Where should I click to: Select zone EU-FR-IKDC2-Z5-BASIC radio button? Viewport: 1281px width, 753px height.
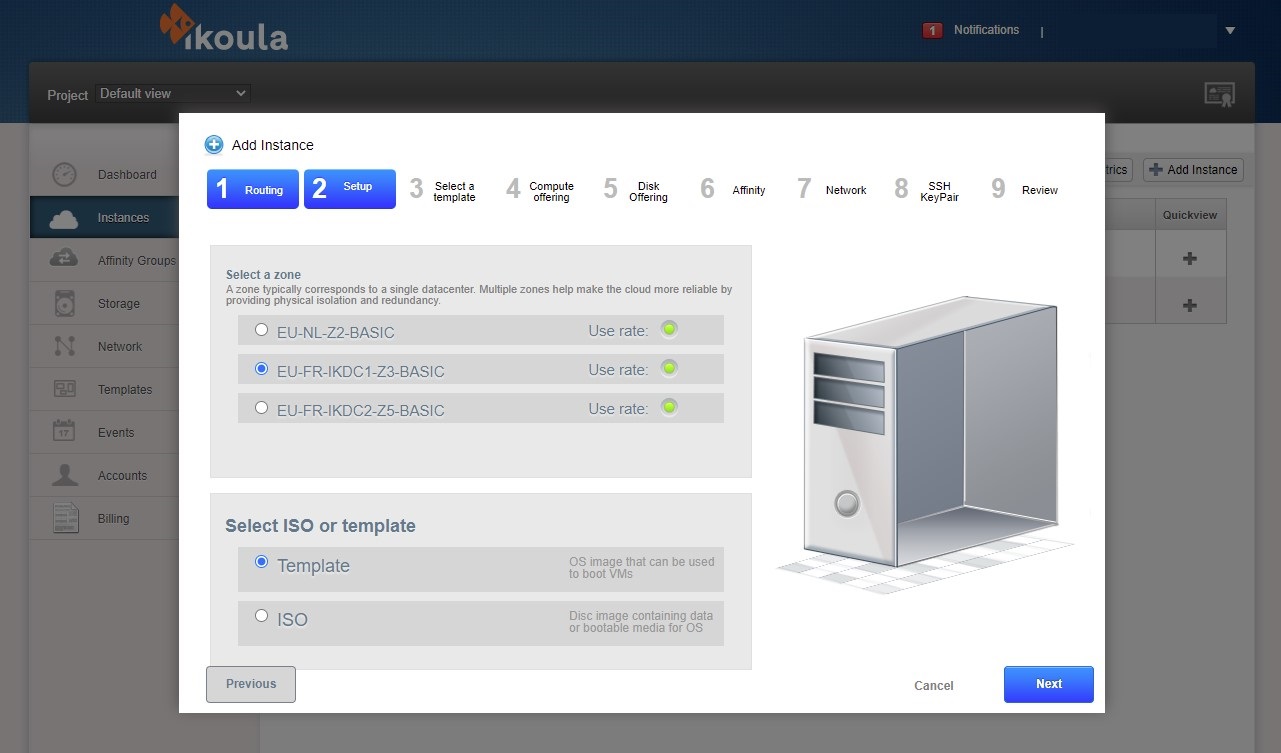[262, 408]
